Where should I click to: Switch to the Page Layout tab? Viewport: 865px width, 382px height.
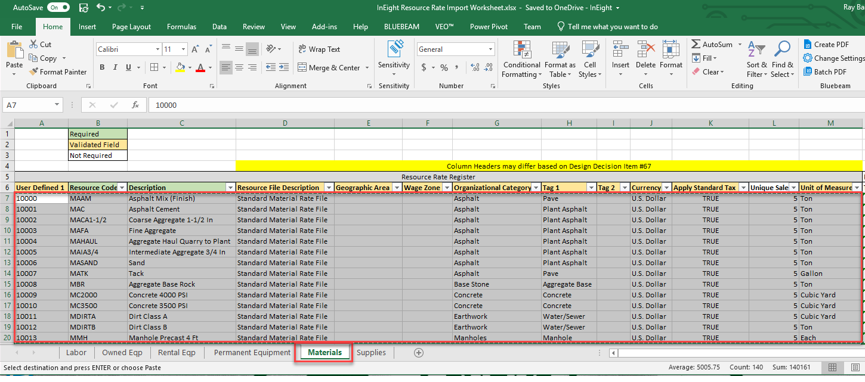131,26
